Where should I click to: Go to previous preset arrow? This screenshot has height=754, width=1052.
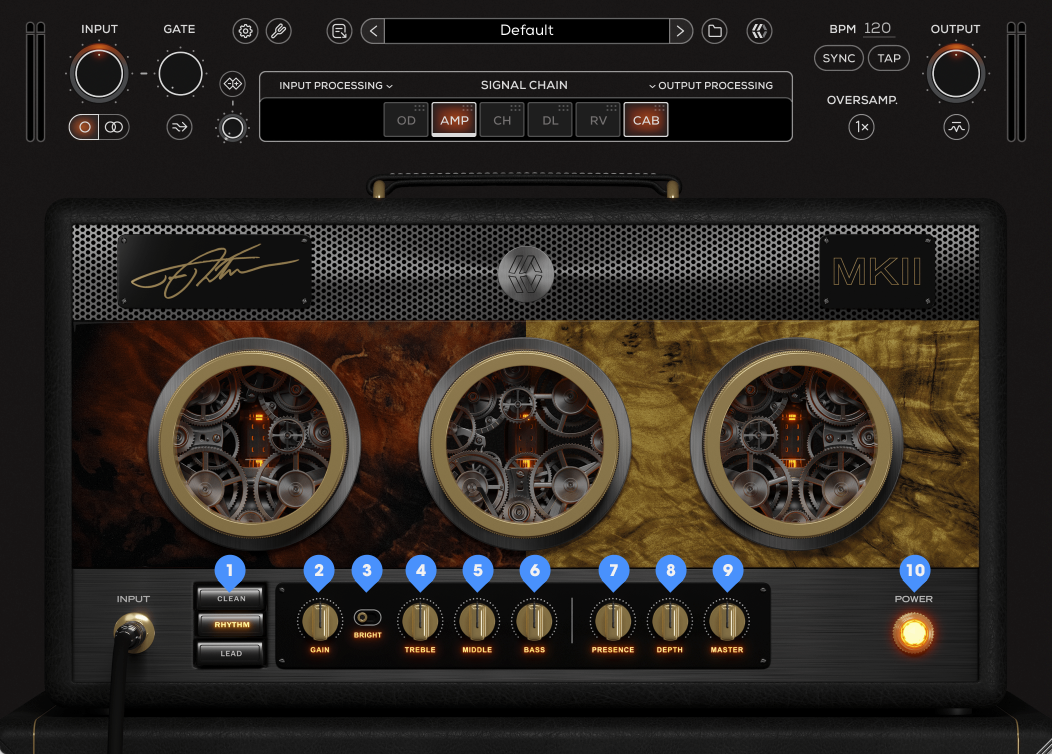click(x=373, y=31)
